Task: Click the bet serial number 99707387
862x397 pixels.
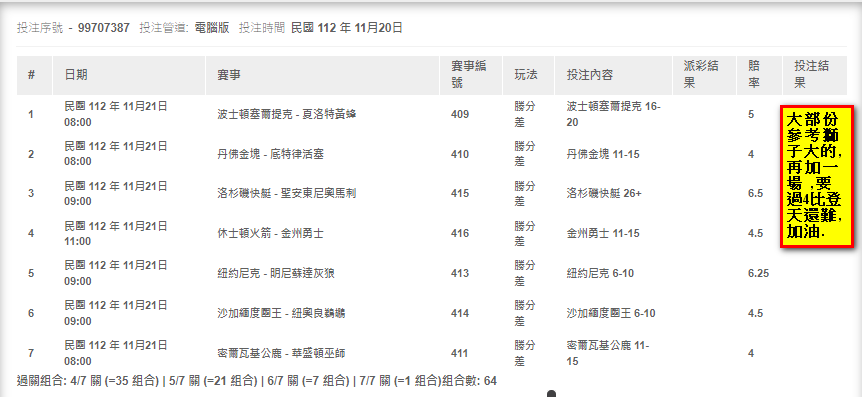Action: tap(104, 27)
